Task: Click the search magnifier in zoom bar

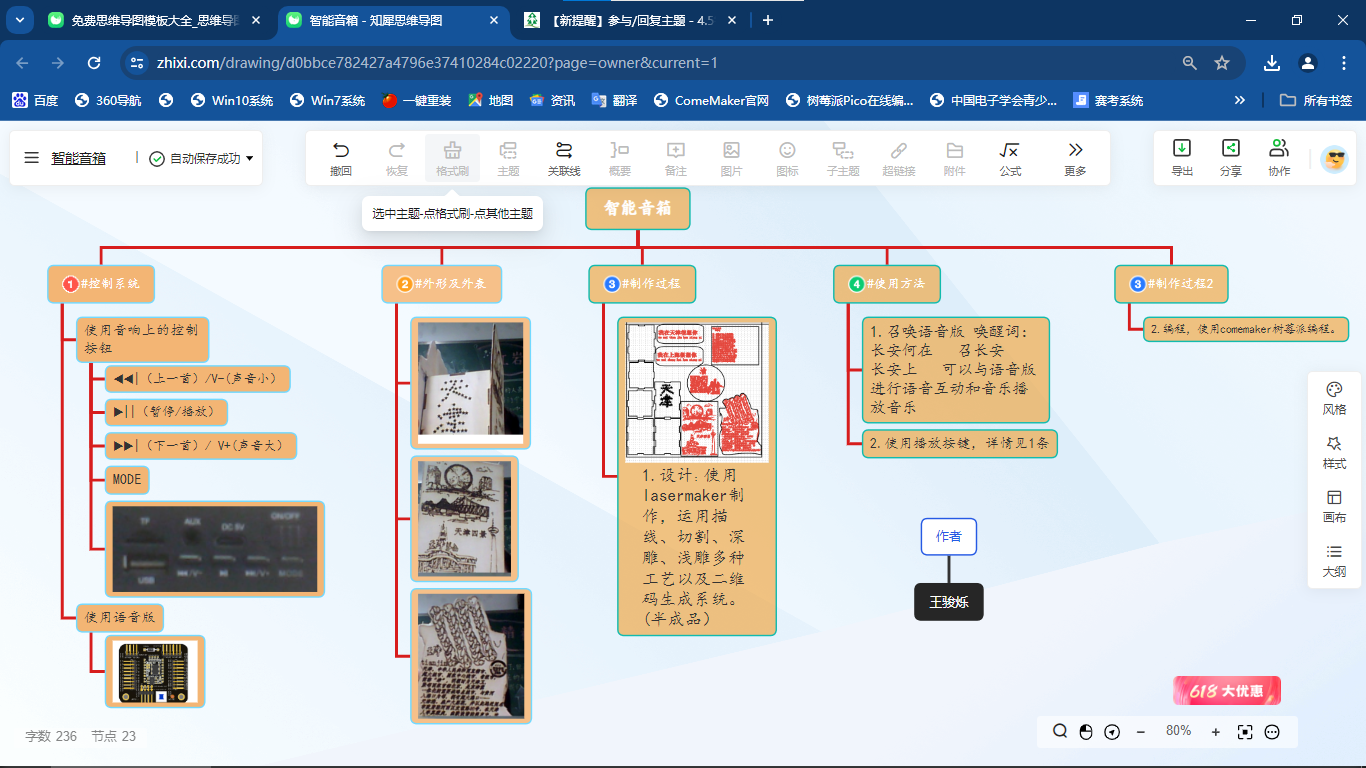Action: coord(1060,732)
